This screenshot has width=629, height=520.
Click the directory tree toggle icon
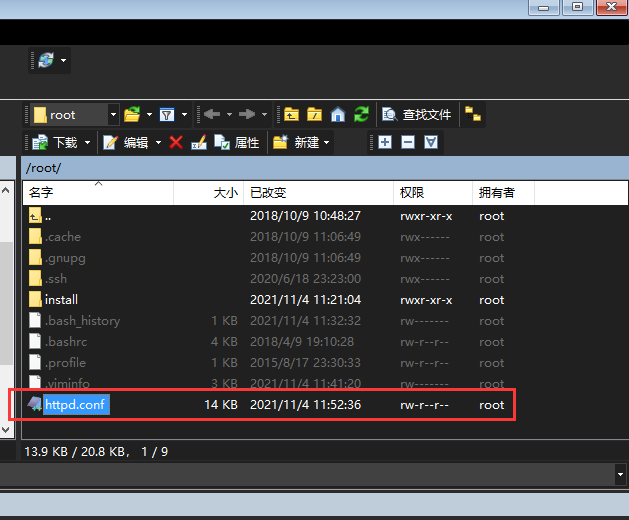tap(473, 114)
